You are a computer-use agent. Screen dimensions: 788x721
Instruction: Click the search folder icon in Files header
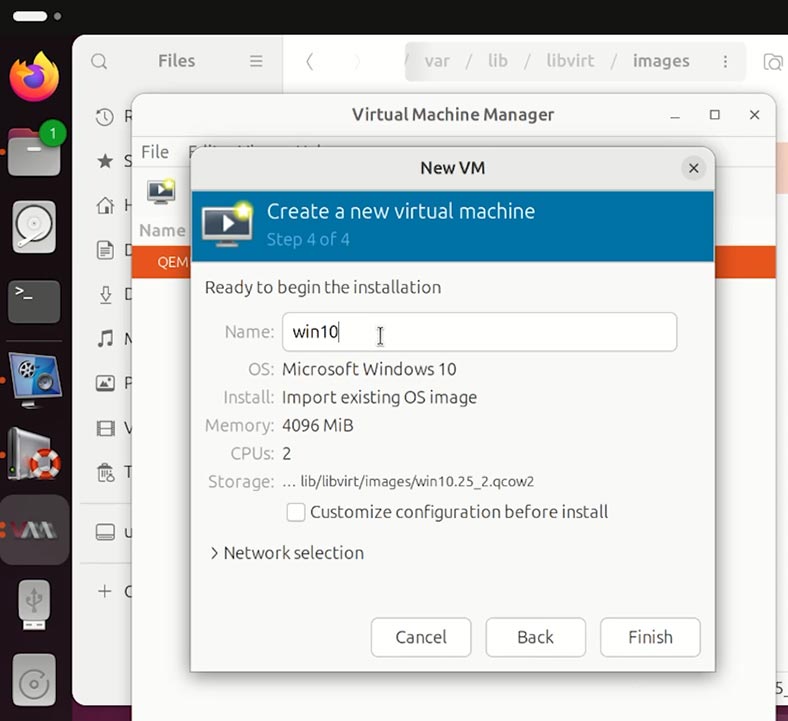773,62
